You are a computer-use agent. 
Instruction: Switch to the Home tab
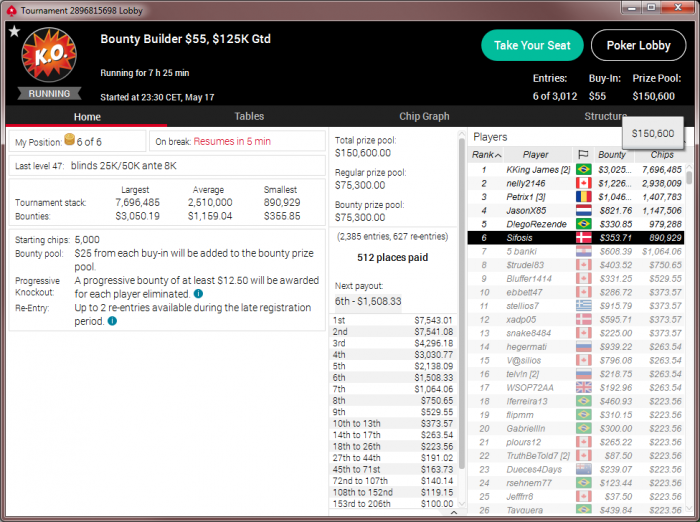pos(87,117)
